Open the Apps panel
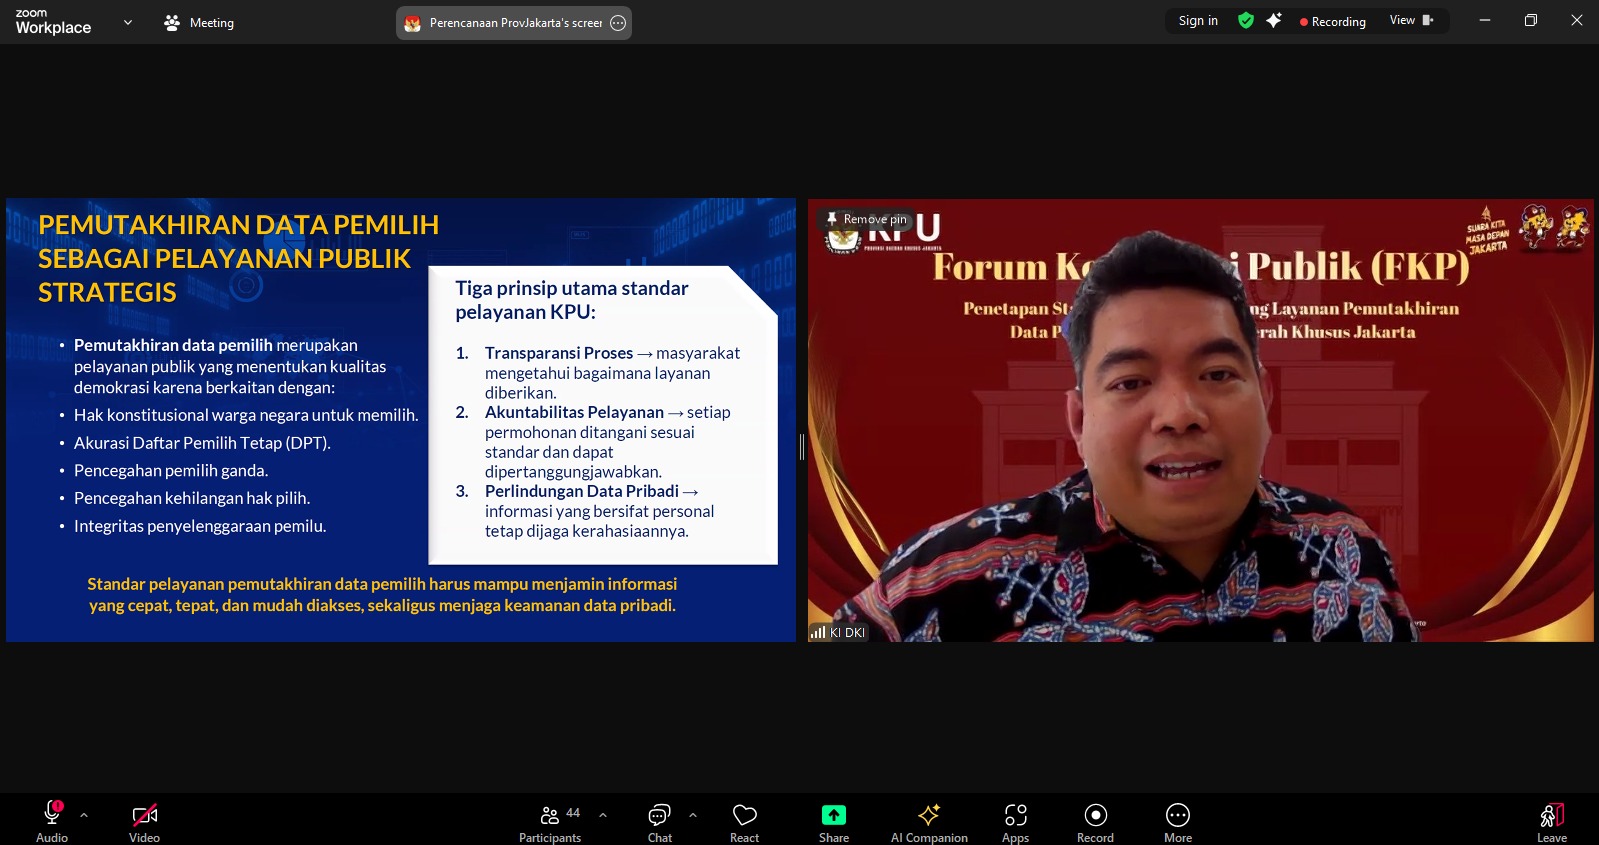Screen dimensions: 1599x845 point(1016,820)
